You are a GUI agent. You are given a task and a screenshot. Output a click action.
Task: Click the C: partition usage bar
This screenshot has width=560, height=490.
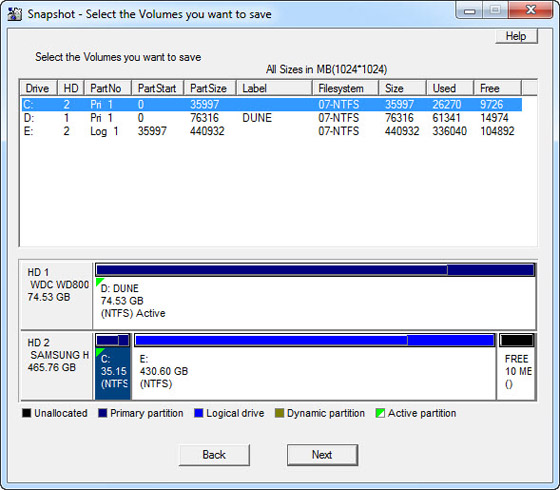pyautogui.click(x=112, y=340)
